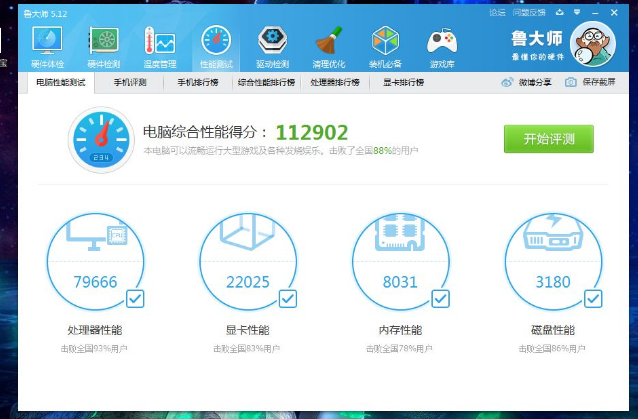The width and height of the screenshot is (638, 419).
Task: Open the 游戏库 game library controller
Action: 442,47
